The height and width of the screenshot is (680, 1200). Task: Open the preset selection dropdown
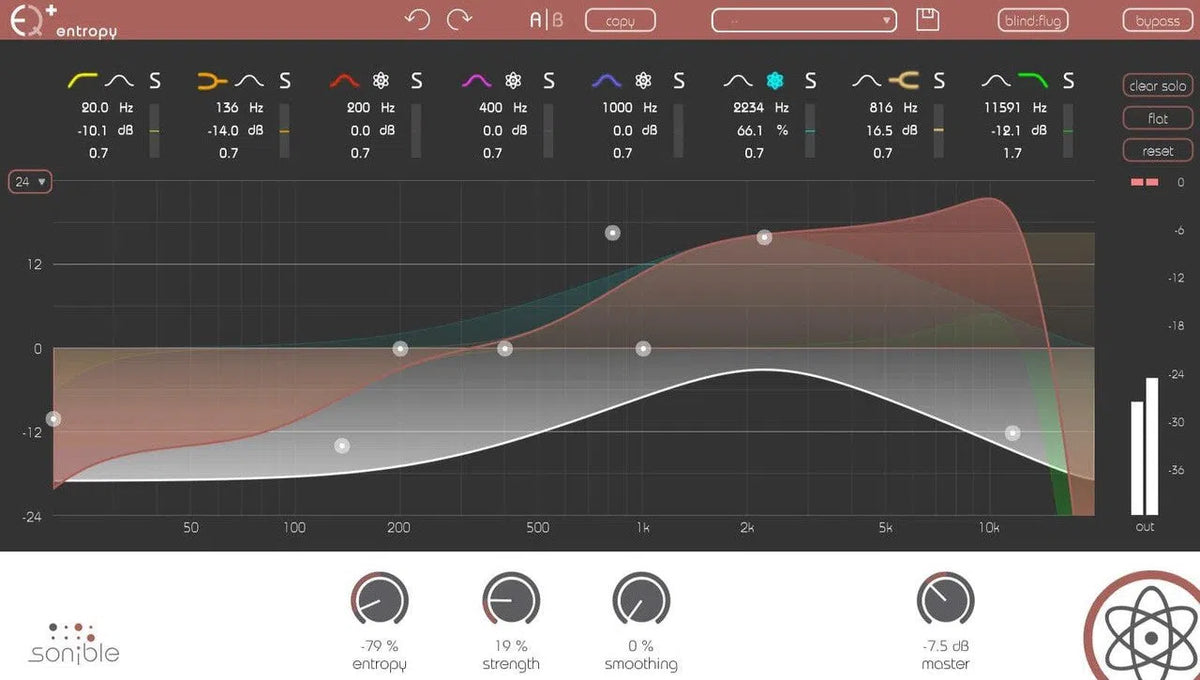point(803,18)
